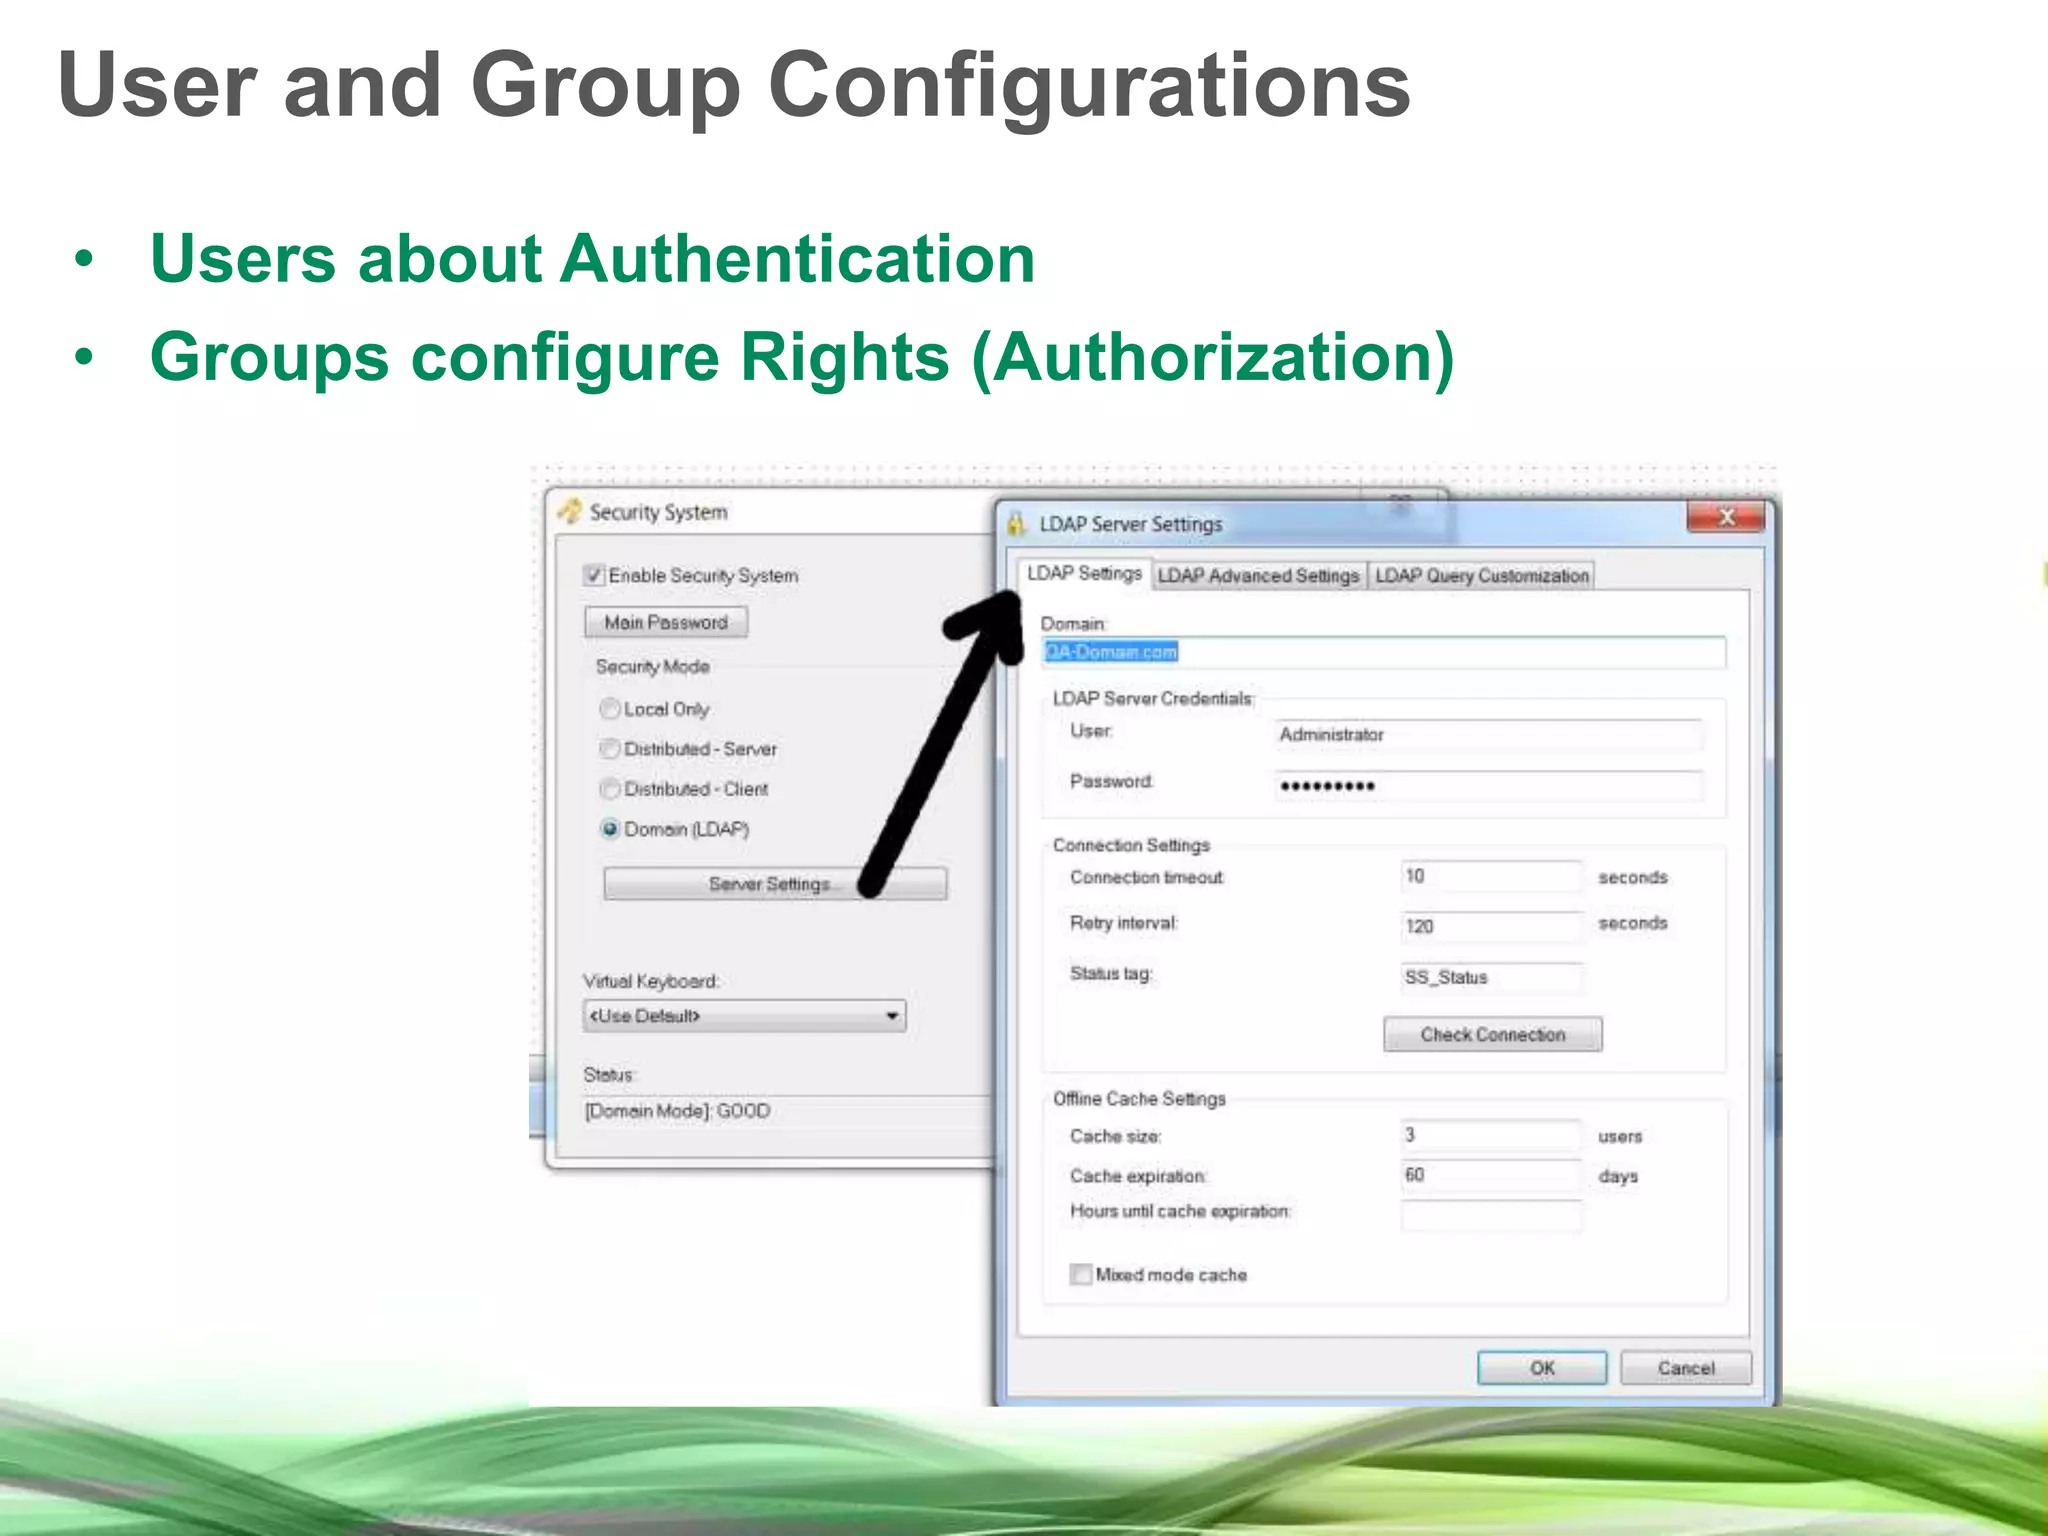2048x1536 pixels.
Task: Click the Security System window key icon
Action: pyautogui.click(x=570, y=511)
